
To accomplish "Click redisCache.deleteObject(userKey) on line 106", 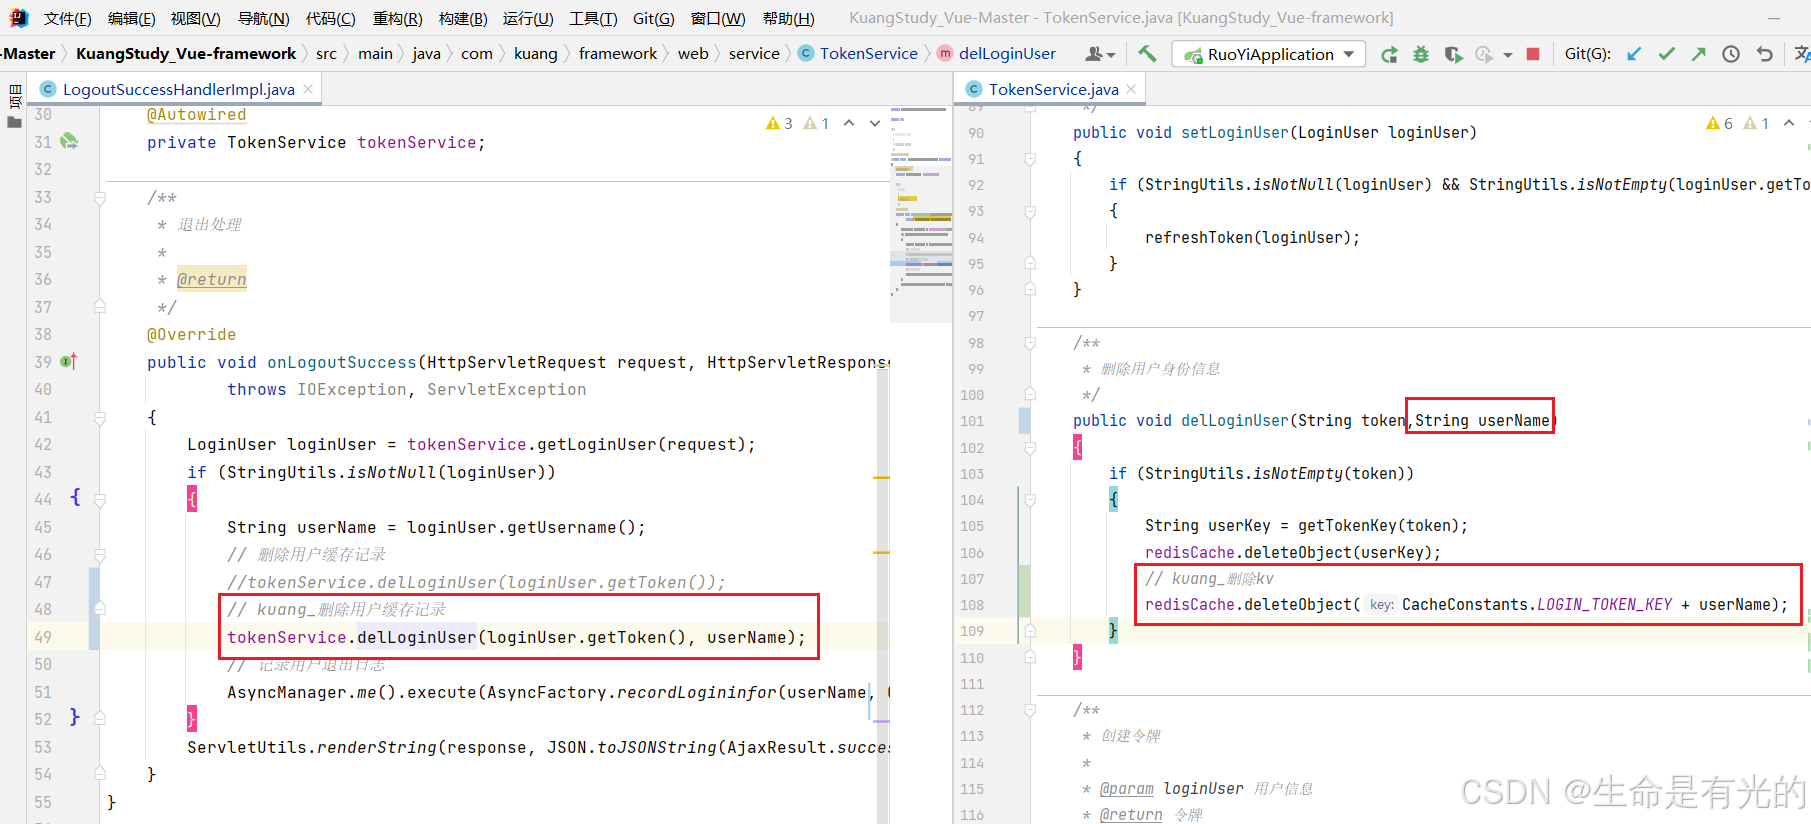I will [x=1293, y=552].
